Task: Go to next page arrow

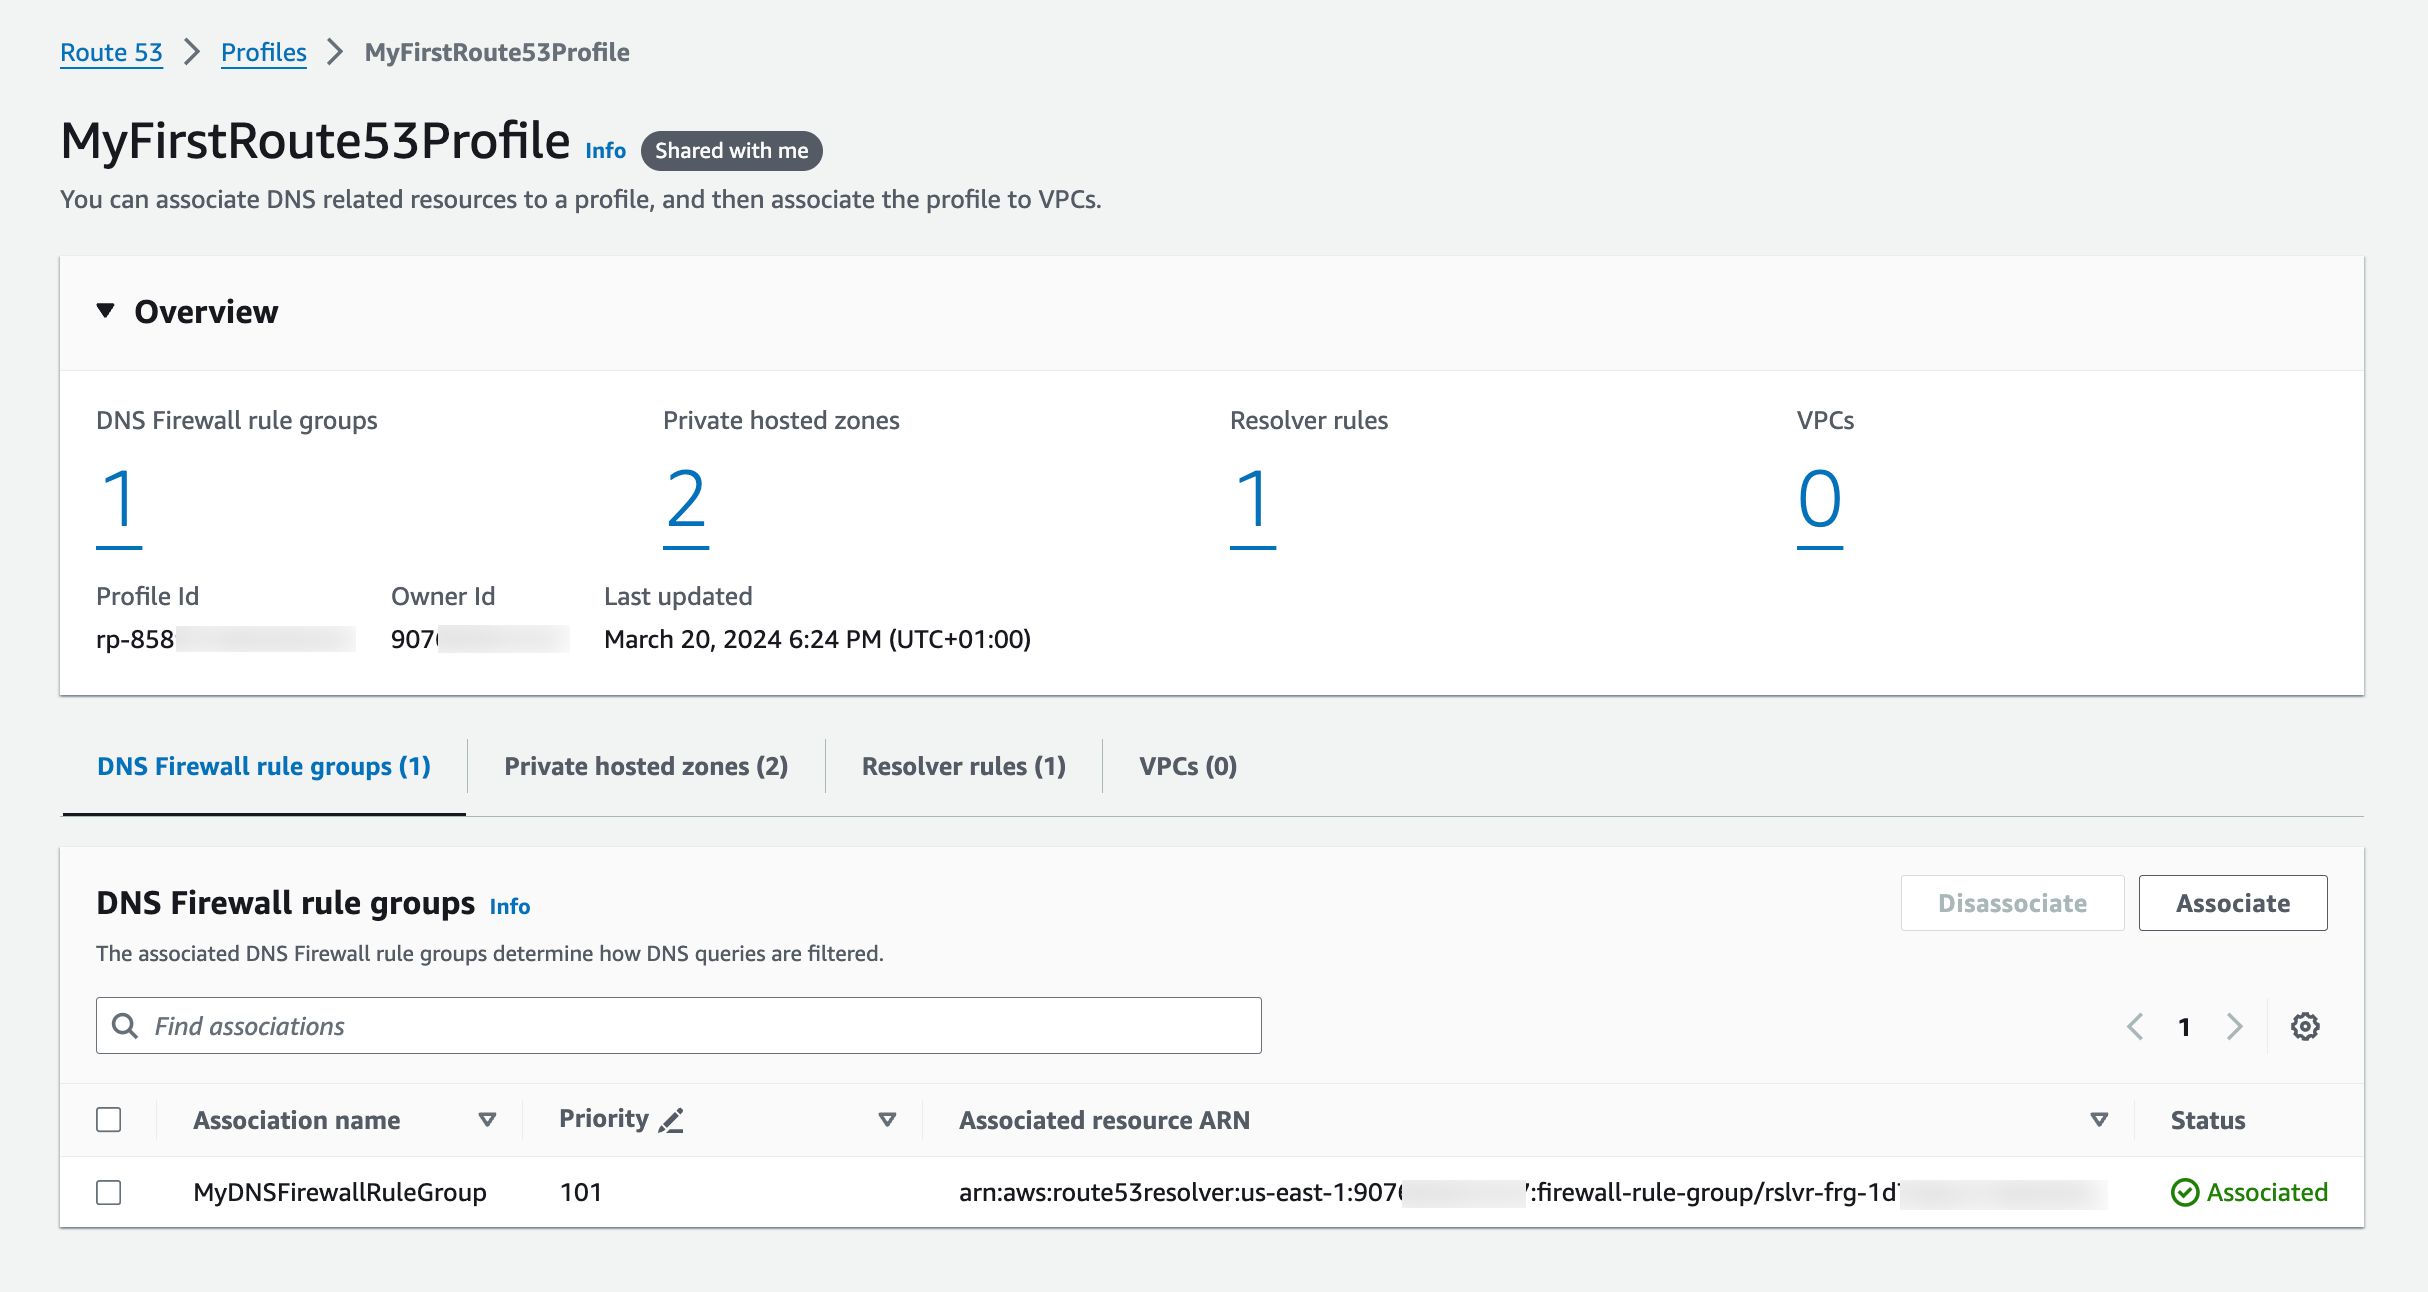Action: pos(2235,1026)
